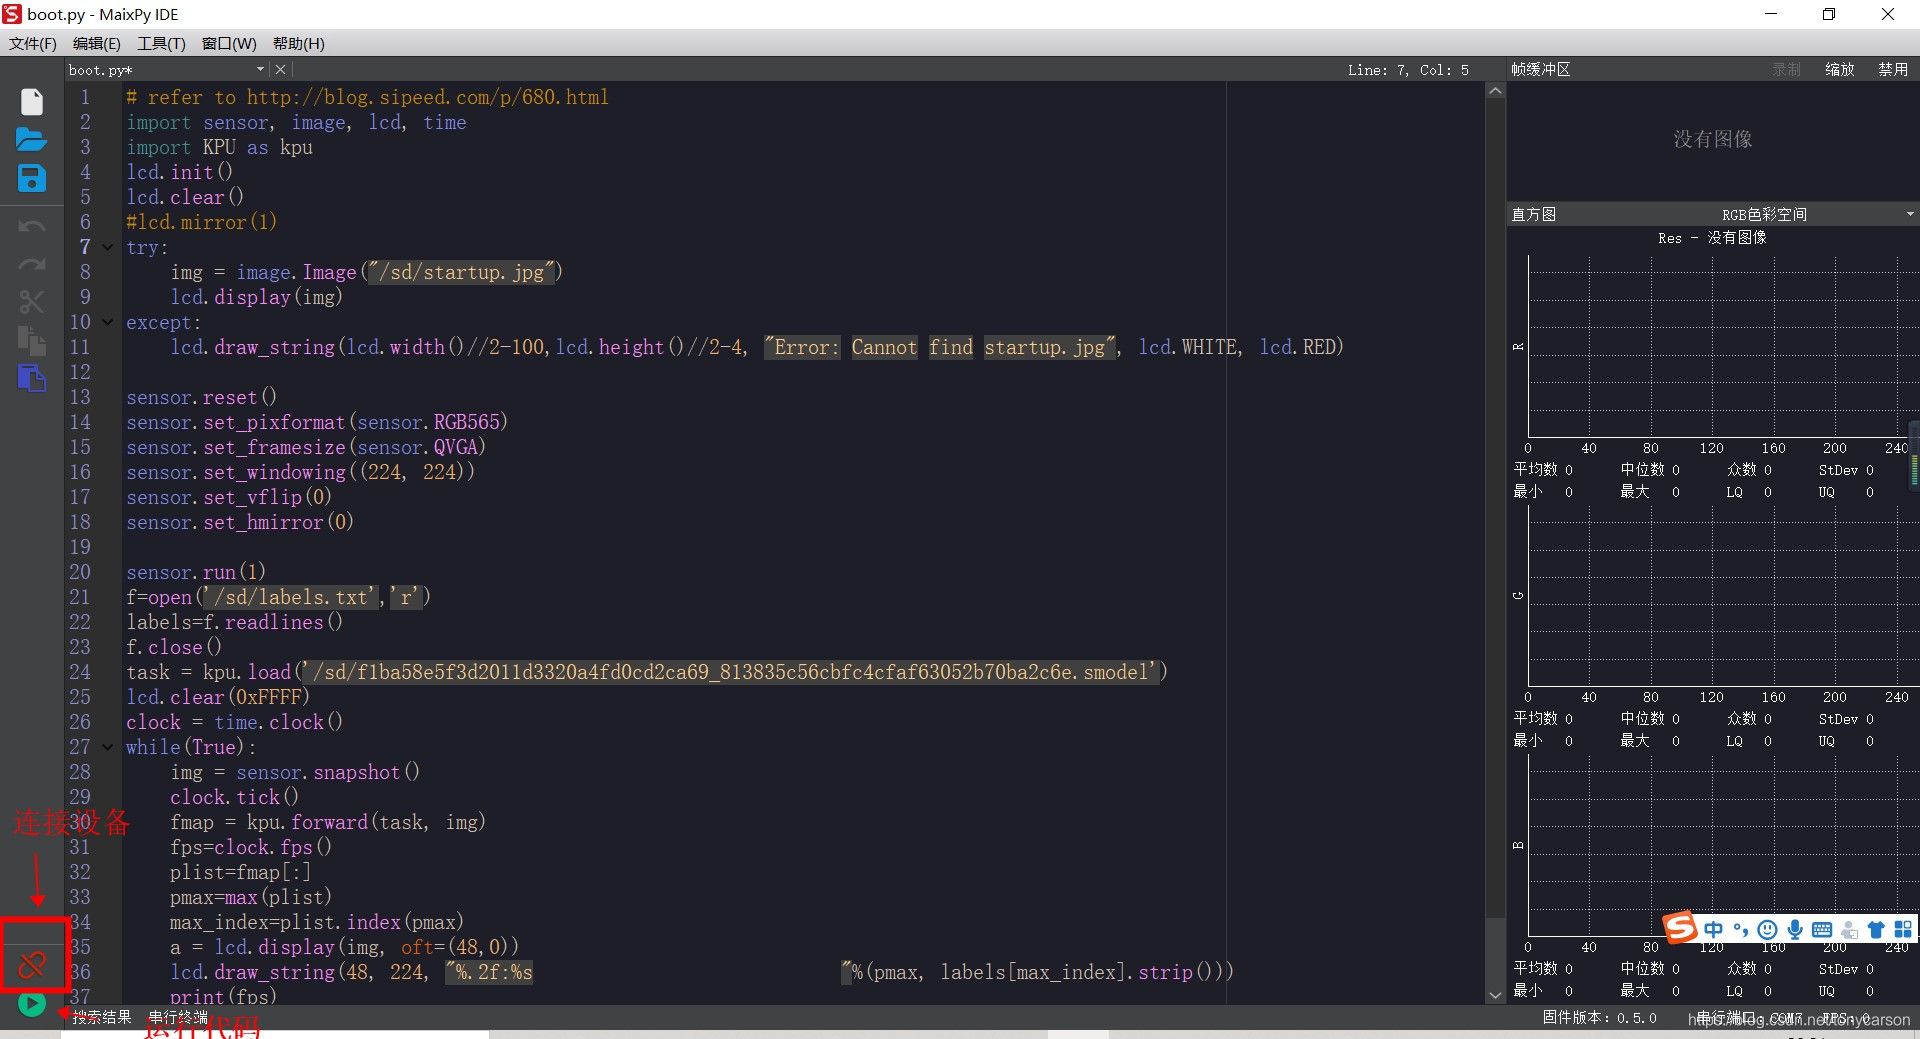Collapse the try block at line 7

click(108, 247)
